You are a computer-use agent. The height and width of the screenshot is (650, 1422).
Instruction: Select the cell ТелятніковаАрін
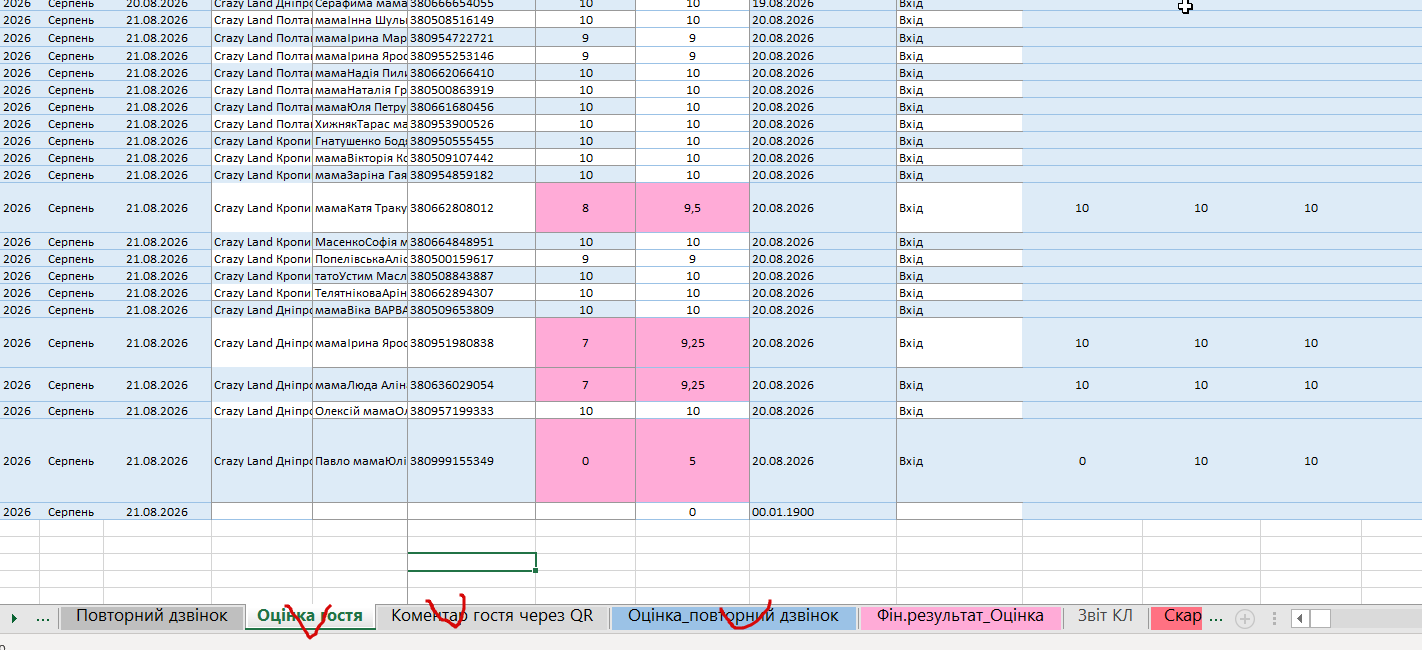coord(360,293)
